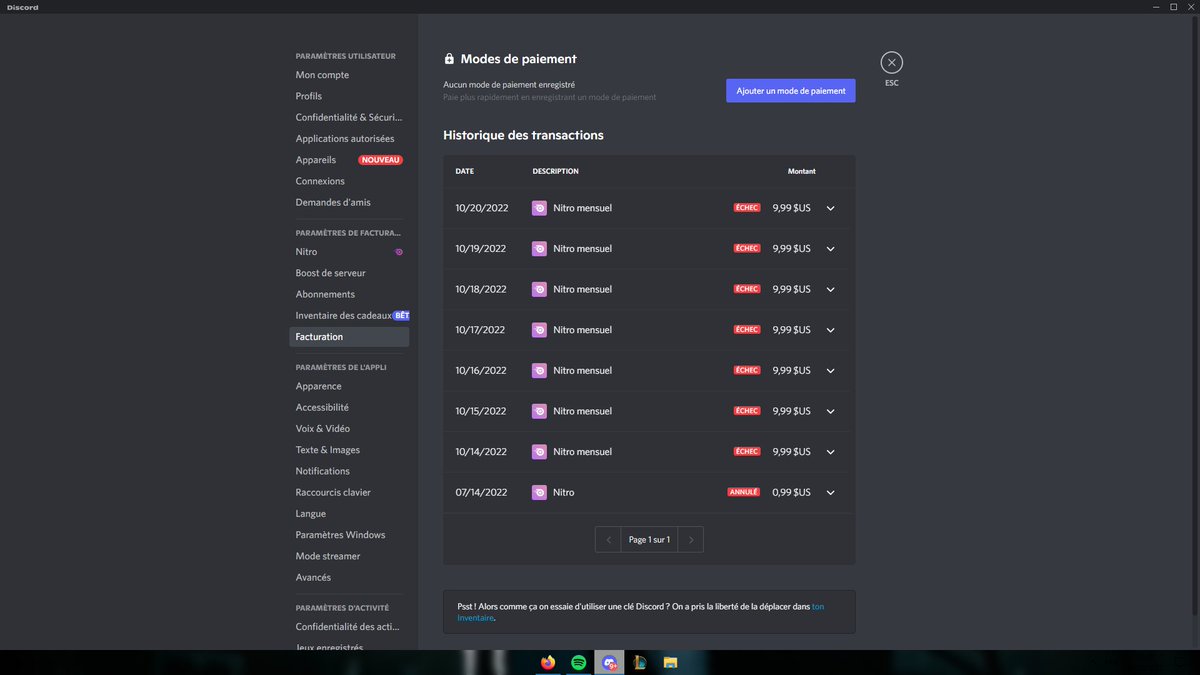
Task: Click Nitro icon in 10/19/2022 transaction row
Action: [x=540, y=249]
